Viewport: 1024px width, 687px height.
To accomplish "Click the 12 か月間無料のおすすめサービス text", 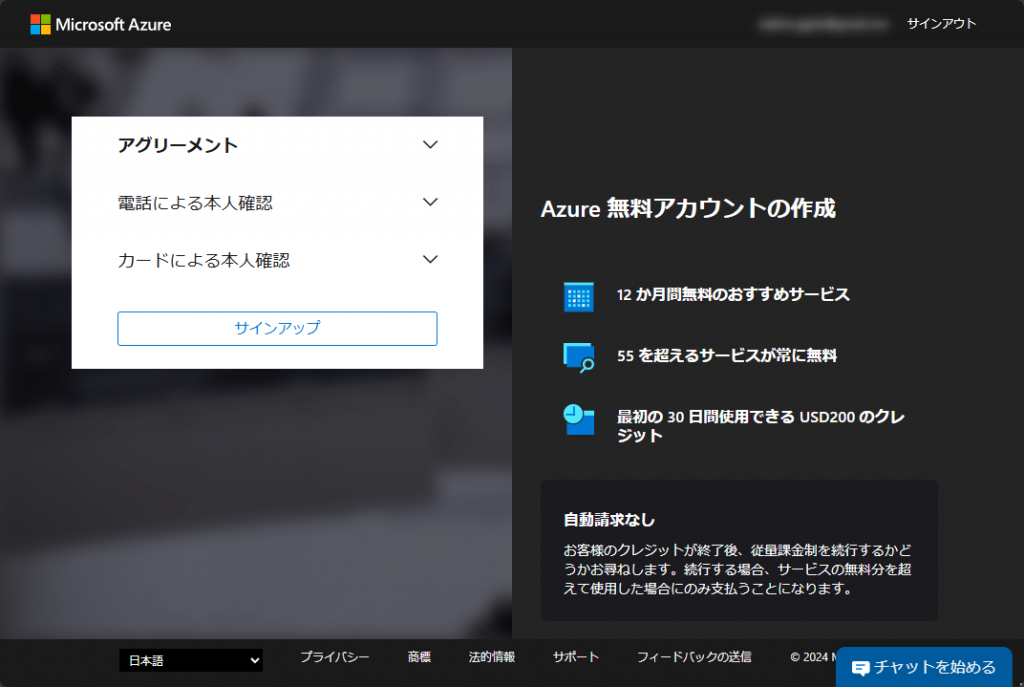I will coord(733,295).
